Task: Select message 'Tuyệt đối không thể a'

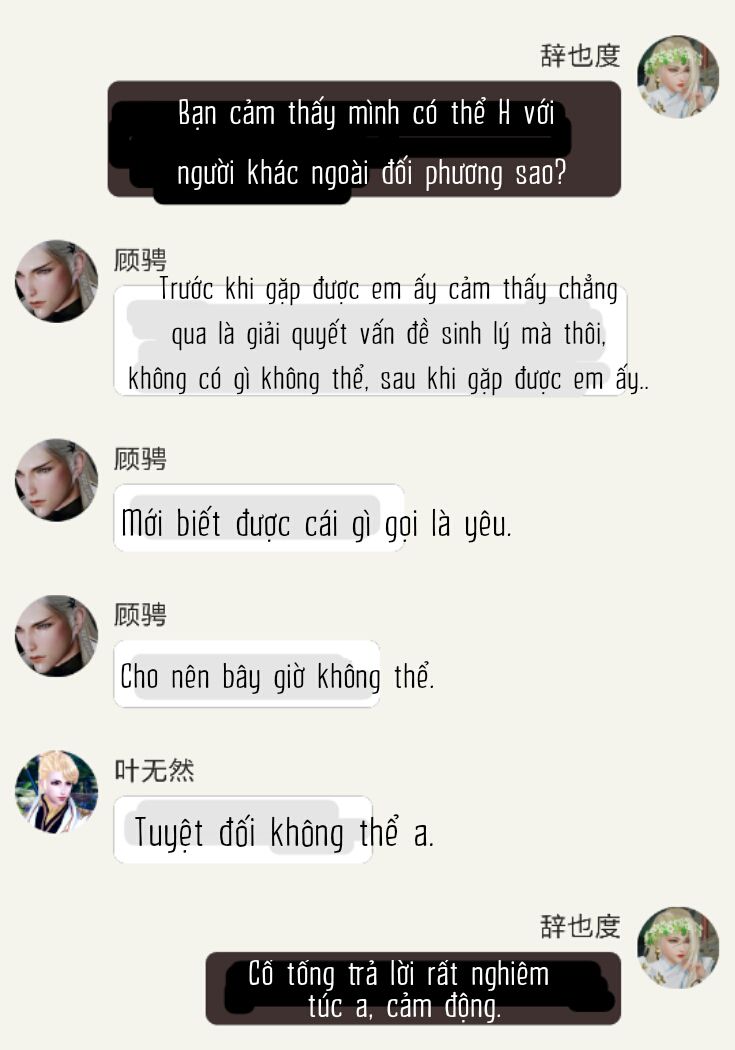Action: point(284,832)
